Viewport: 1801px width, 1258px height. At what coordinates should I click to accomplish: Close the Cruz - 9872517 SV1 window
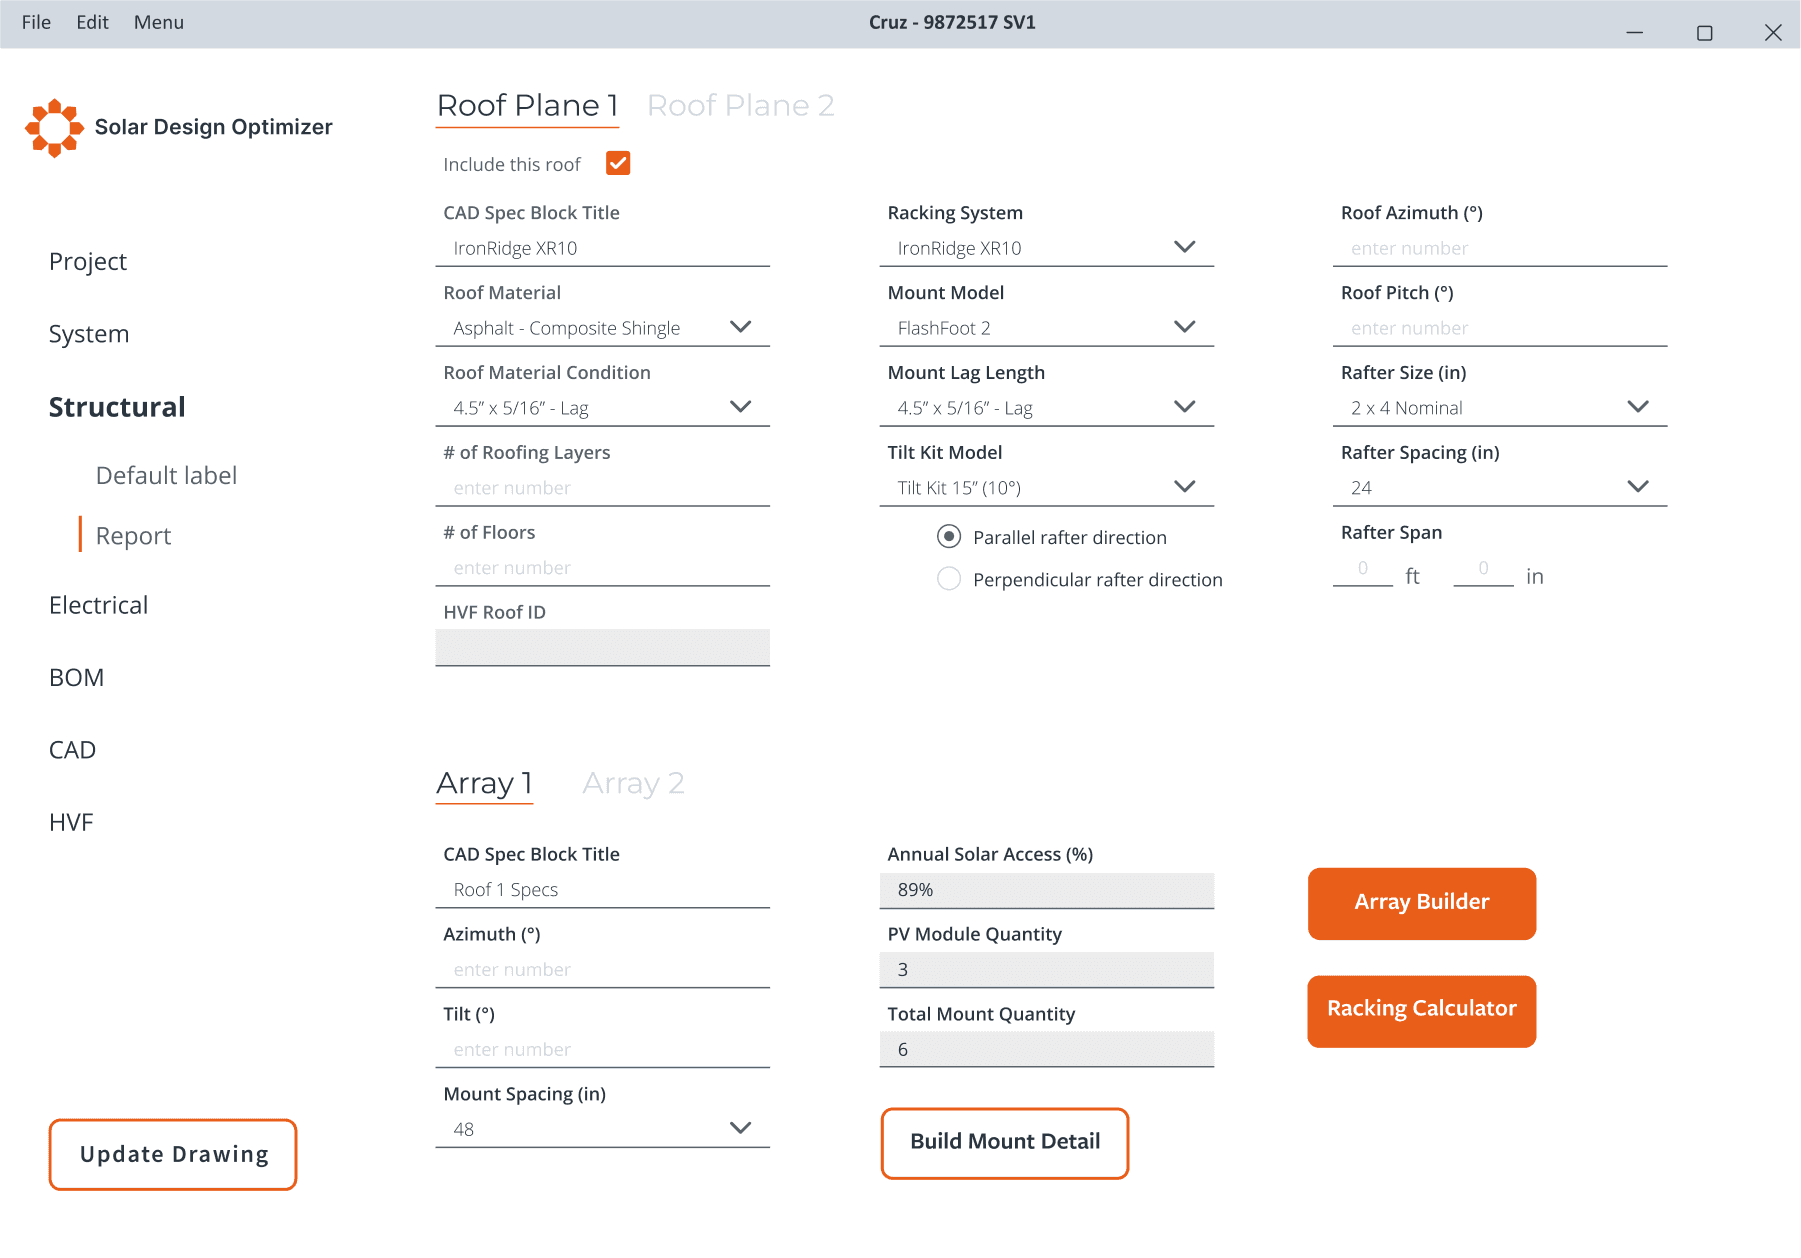[1773, 33]
